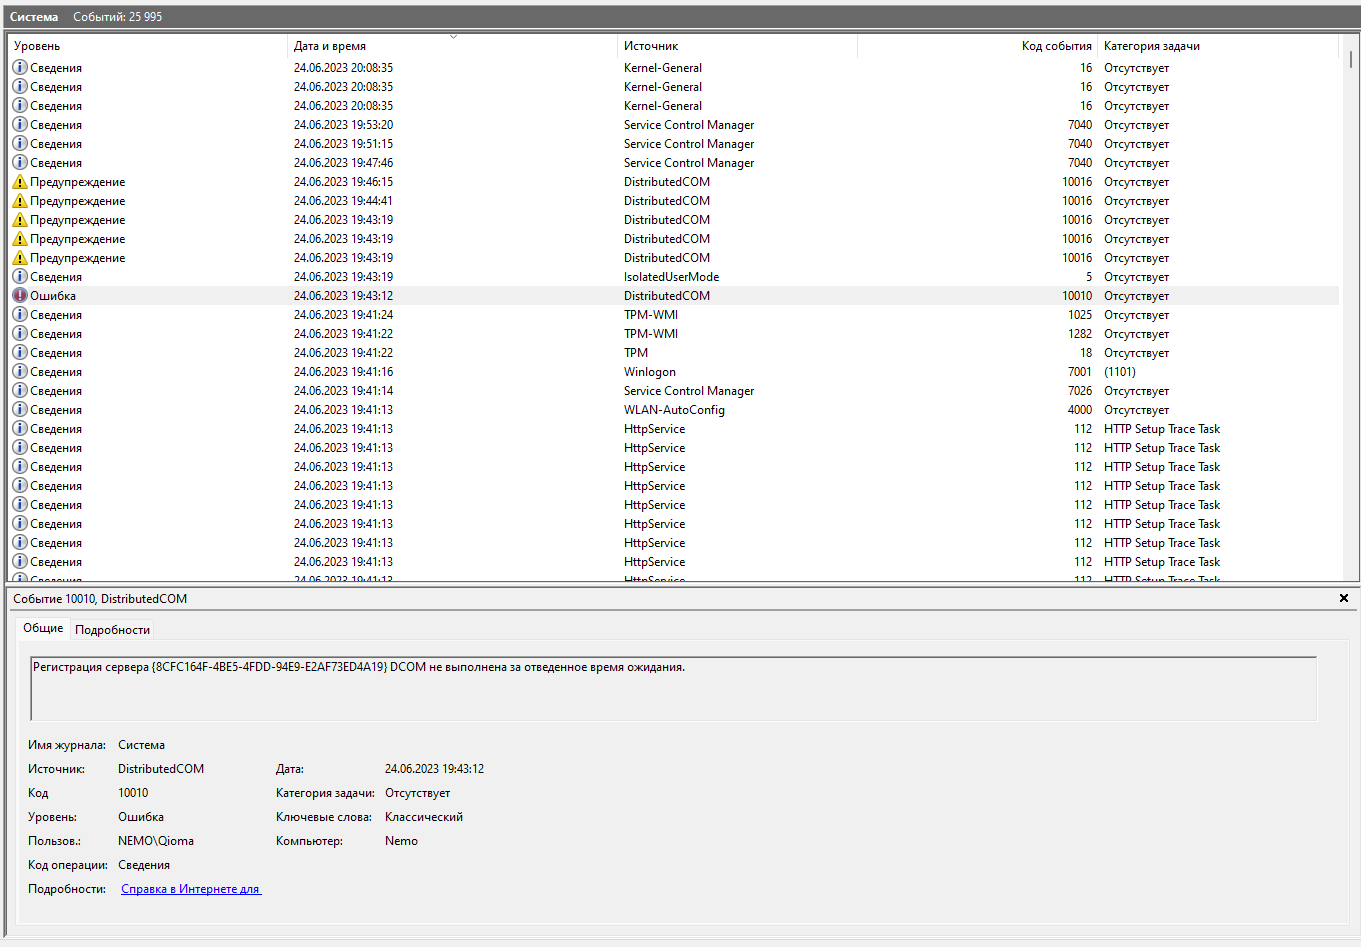The image size is (1361, 947).
Task: Click the keywords value Классический
Action: [424, 817]
